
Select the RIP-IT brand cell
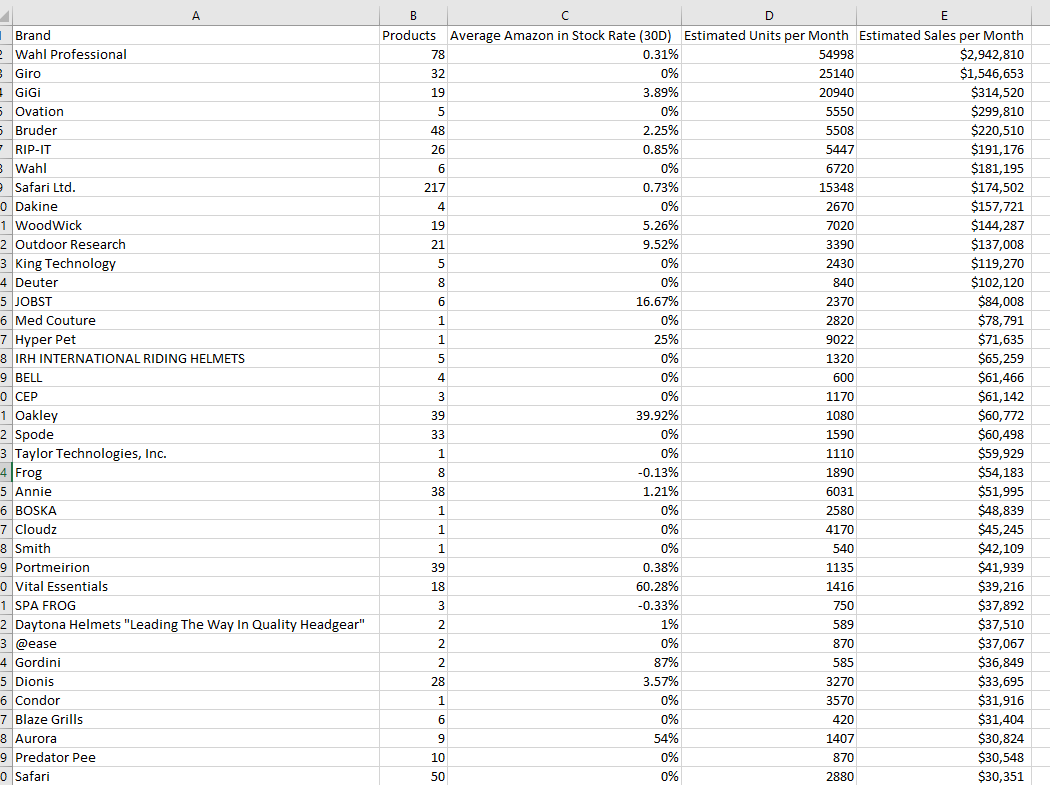[196, 149]
